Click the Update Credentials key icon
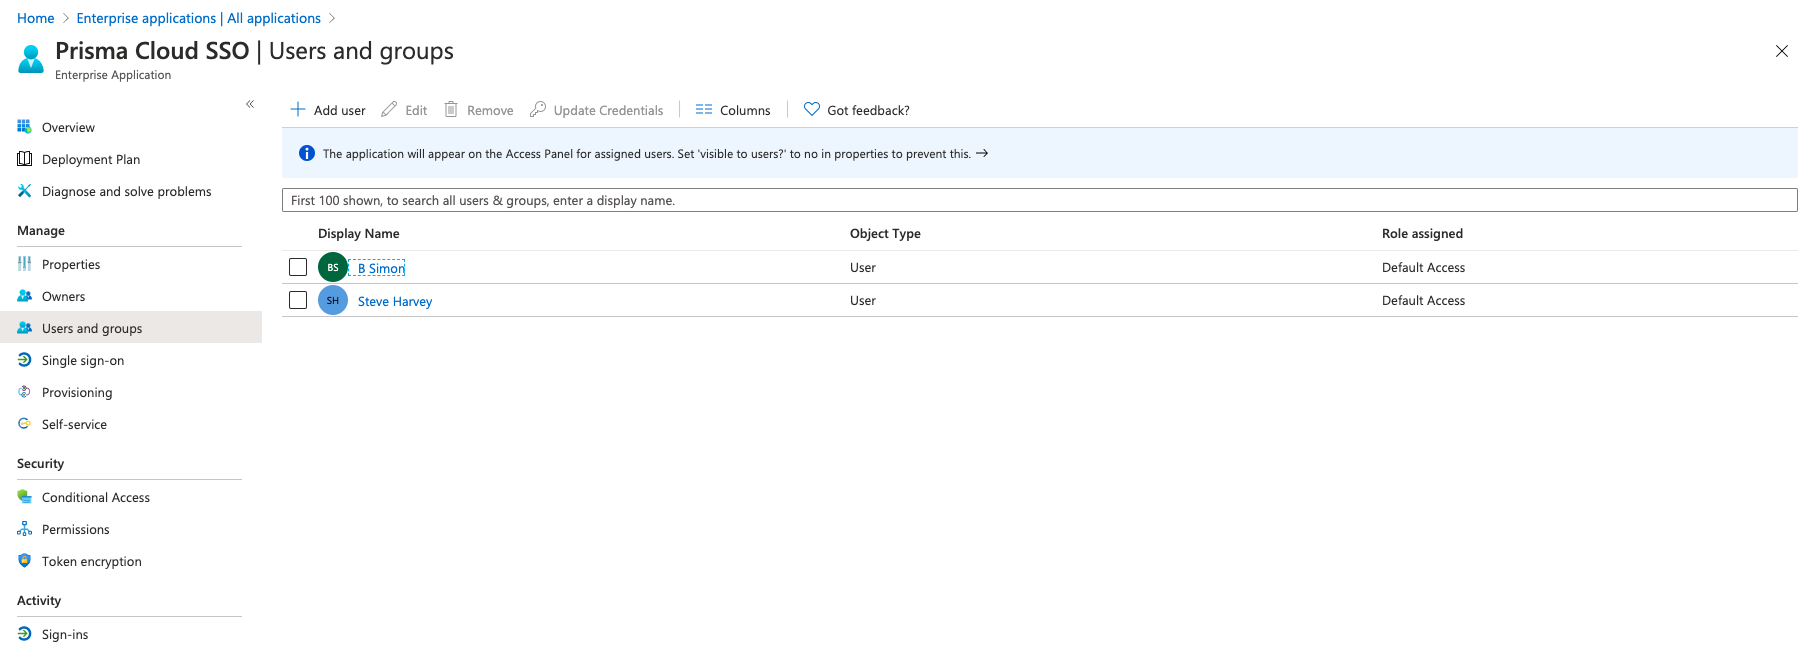 538,110
